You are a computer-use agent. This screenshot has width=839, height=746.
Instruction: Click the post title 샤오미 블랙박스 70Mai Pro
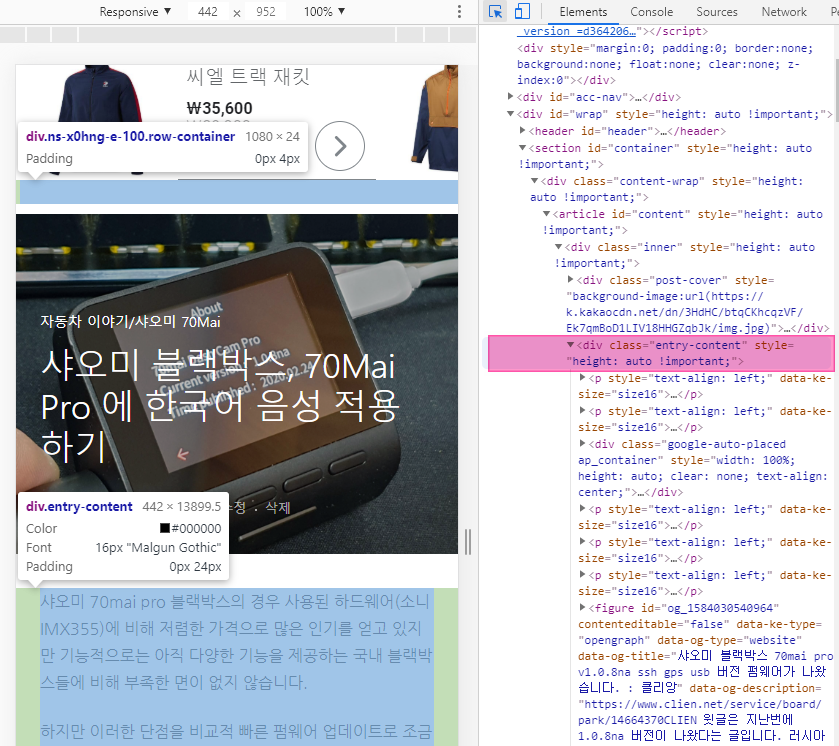[x=220, y=405]
